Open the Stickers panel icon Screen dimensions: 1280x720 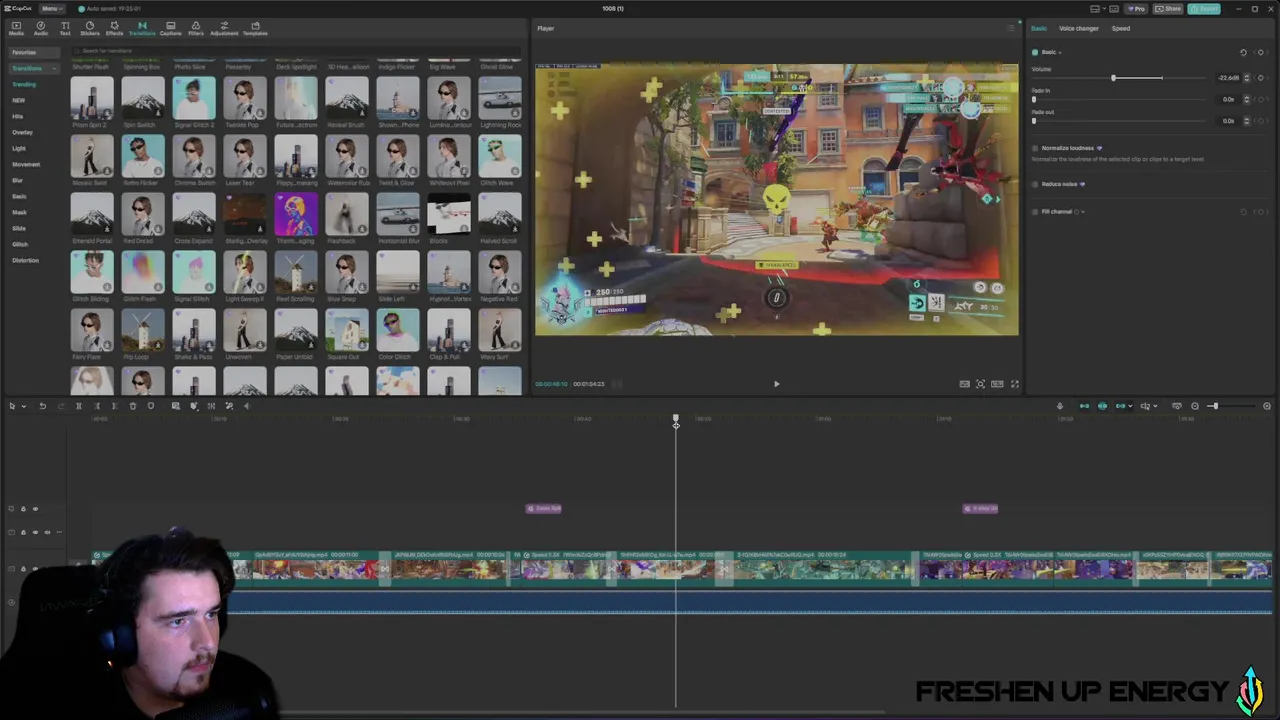tap(90, 28)
